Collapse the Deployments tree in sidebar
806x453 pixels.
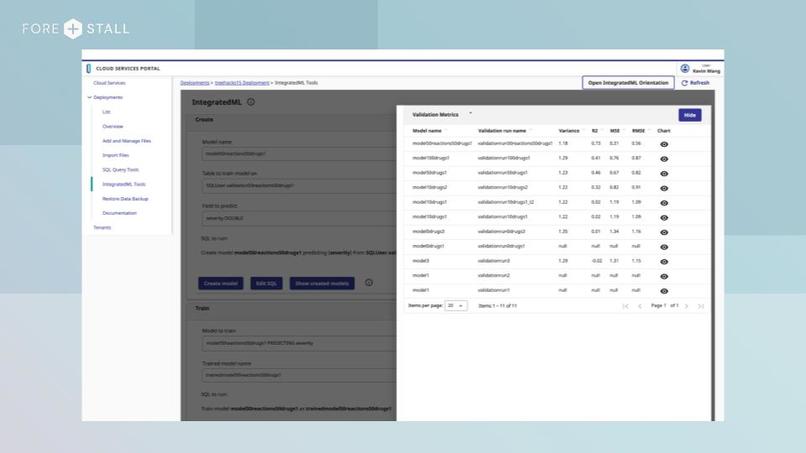click(x=89, y=97)
